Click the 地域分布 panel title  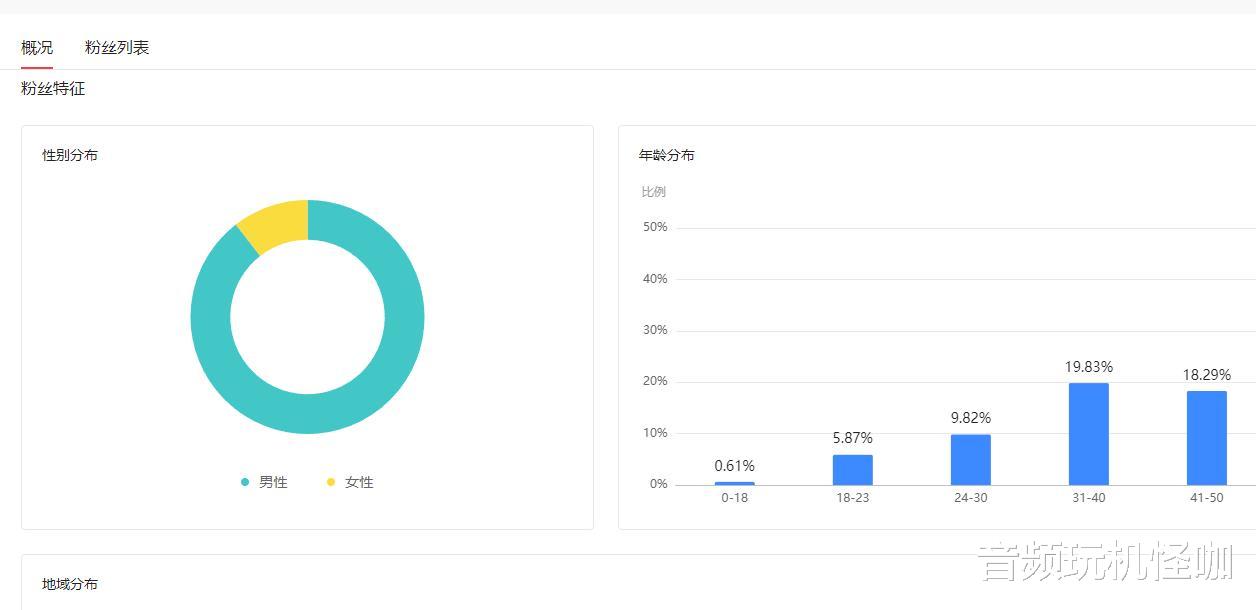(x=70, y=584)
